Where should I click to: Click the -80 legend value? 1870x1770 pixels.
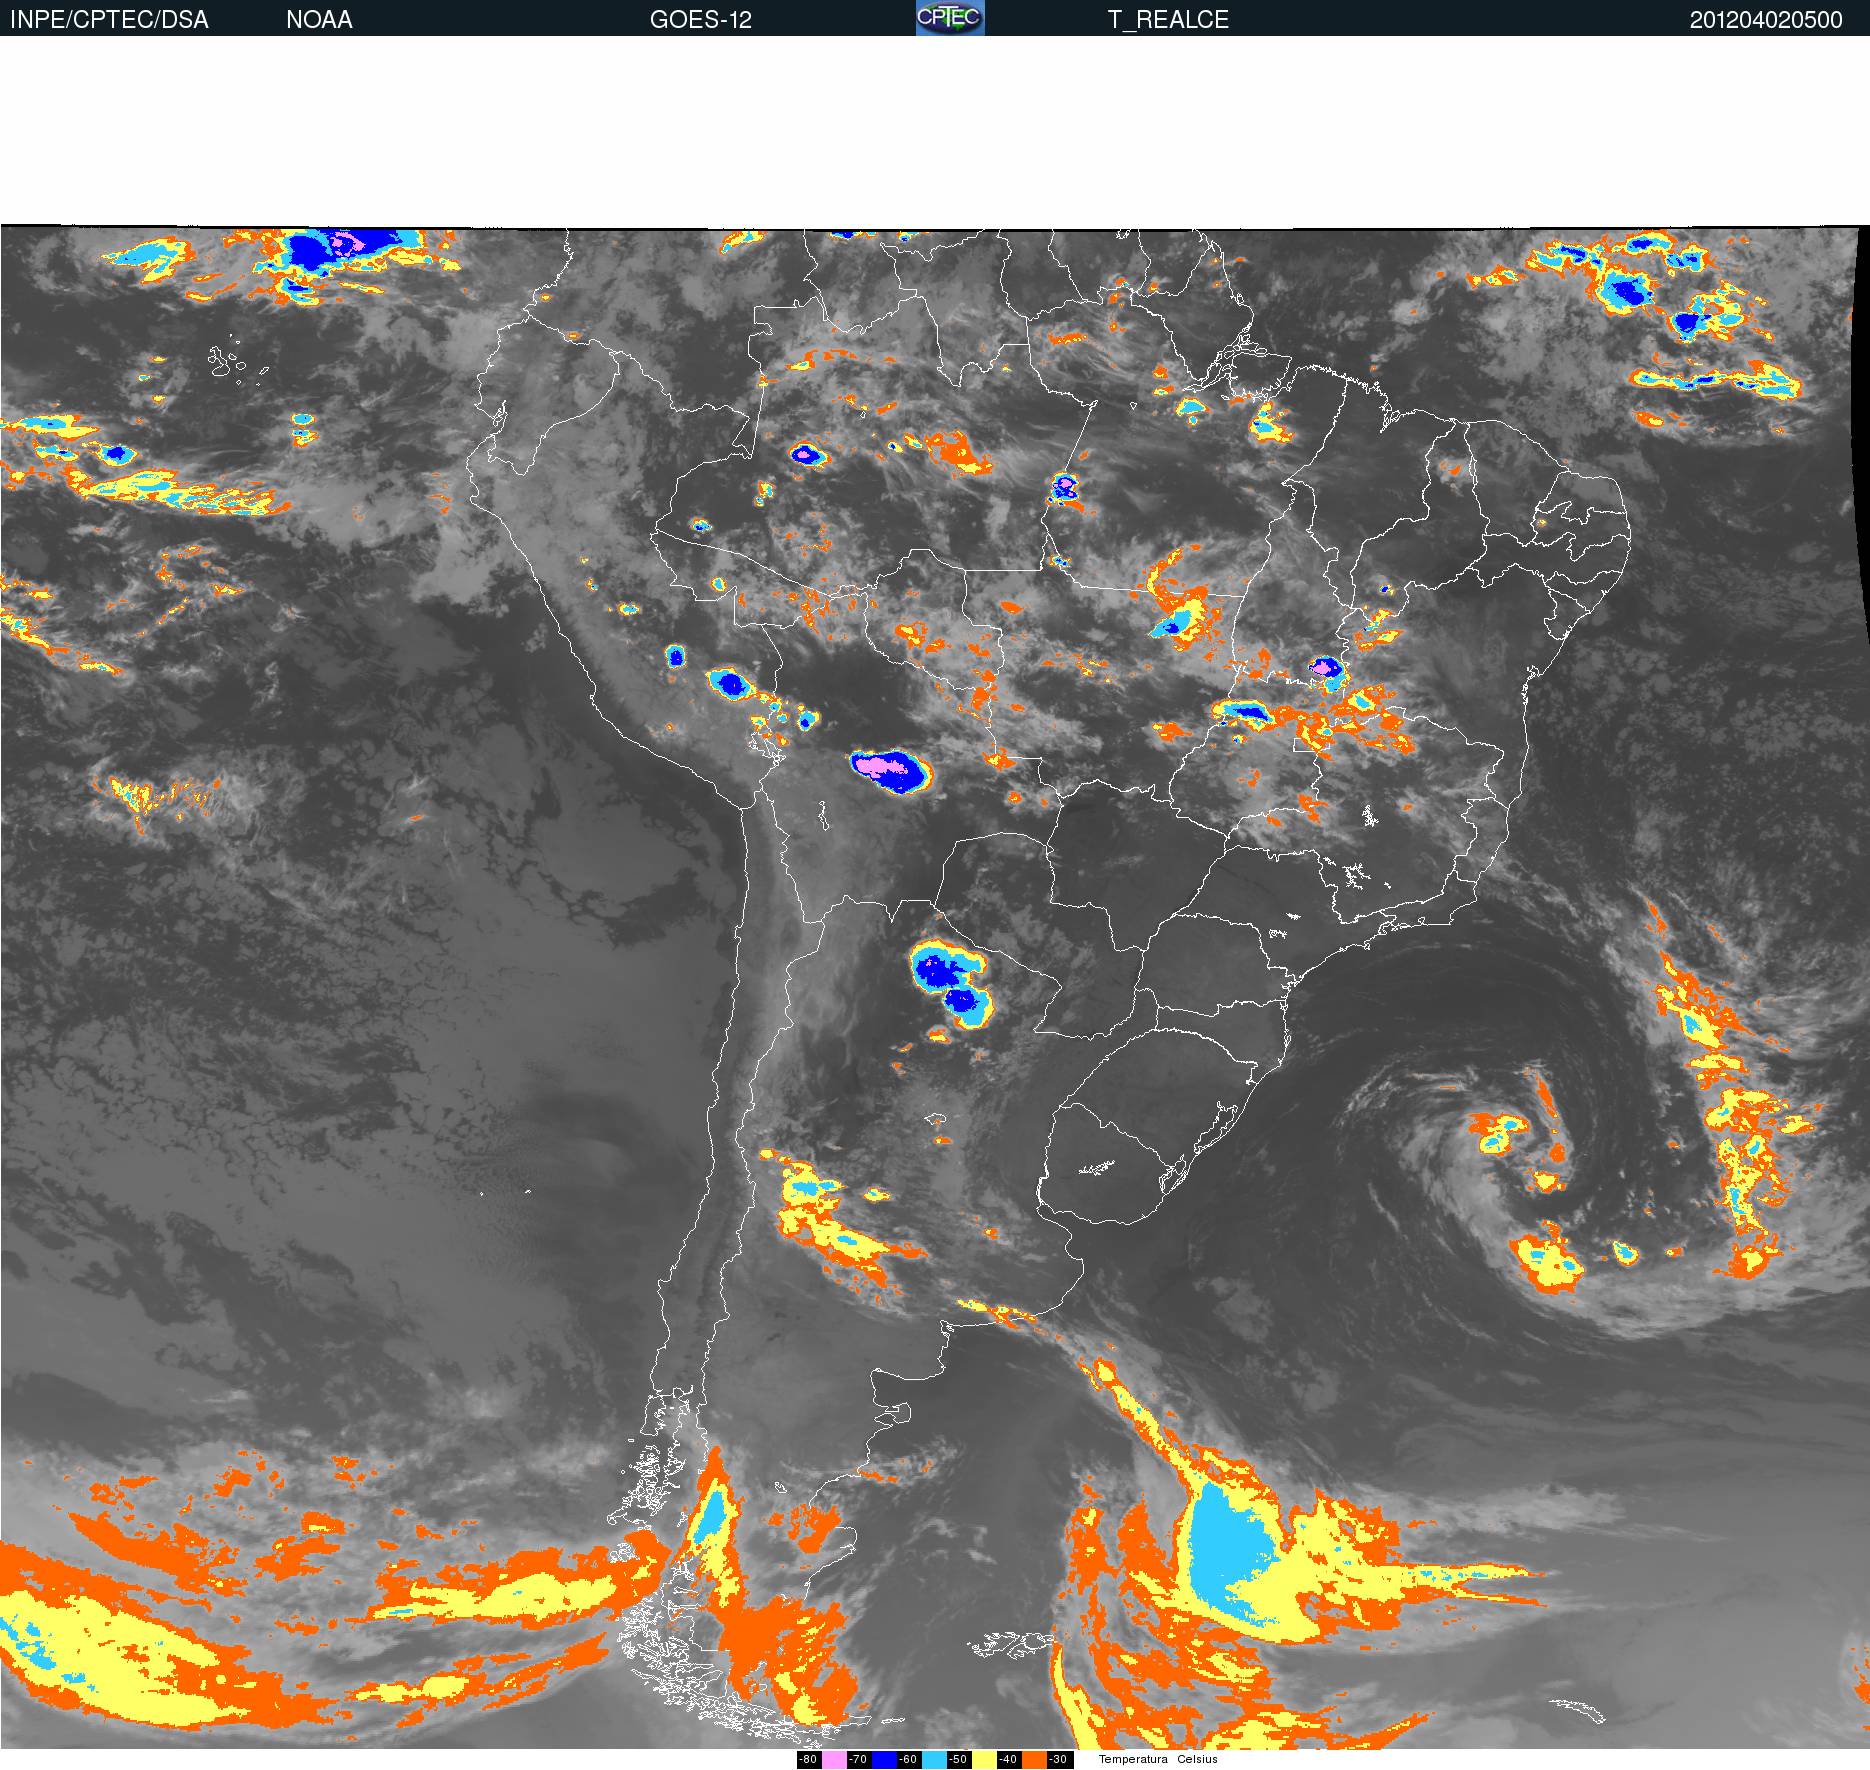click(809, 1759)
